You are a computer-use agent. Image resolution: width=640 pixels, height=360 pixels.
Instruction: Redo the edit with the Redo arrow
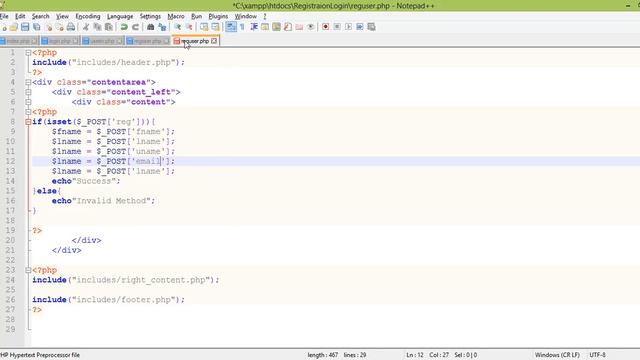point(135,27)
